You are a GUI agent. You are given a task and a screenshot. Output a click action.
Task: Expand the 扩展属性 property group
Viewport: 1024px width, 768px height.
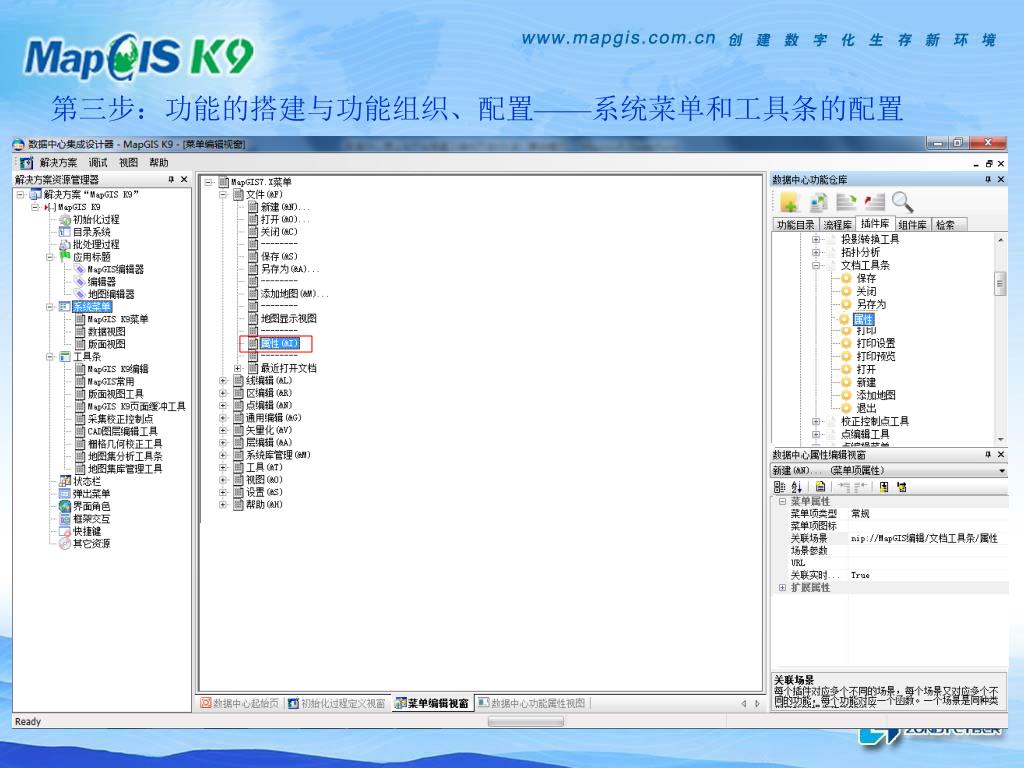coord(782,588)
